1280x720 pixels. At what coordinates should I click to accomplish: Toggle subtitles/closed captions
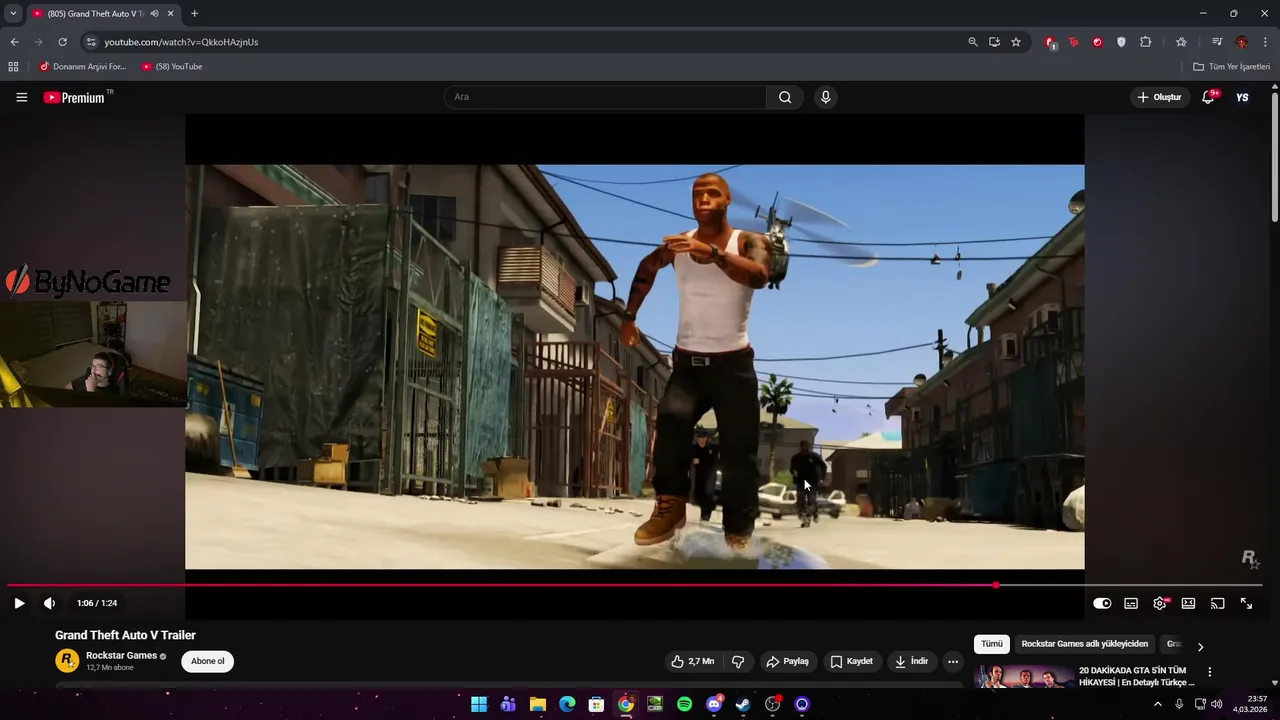(1131, 603)
